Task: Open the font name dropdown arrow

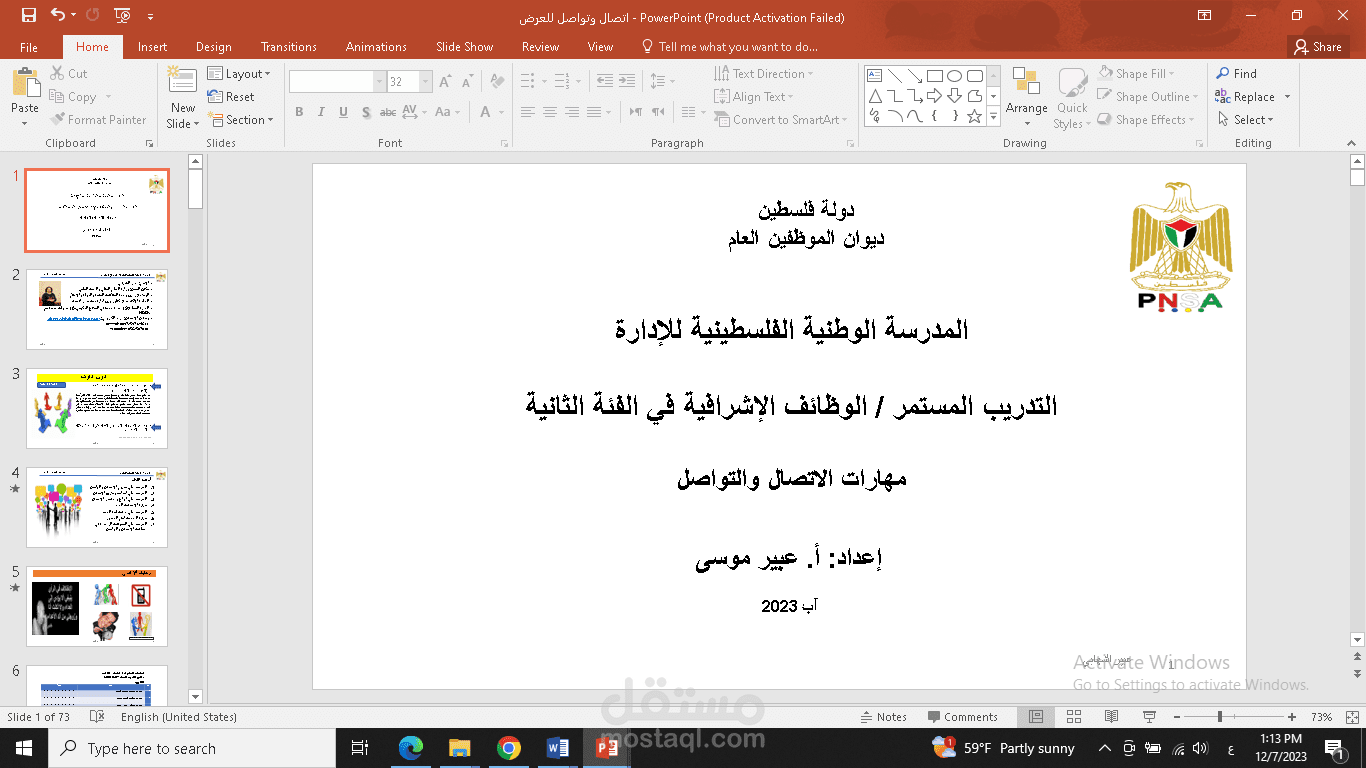Action: (x=380, y=82)
